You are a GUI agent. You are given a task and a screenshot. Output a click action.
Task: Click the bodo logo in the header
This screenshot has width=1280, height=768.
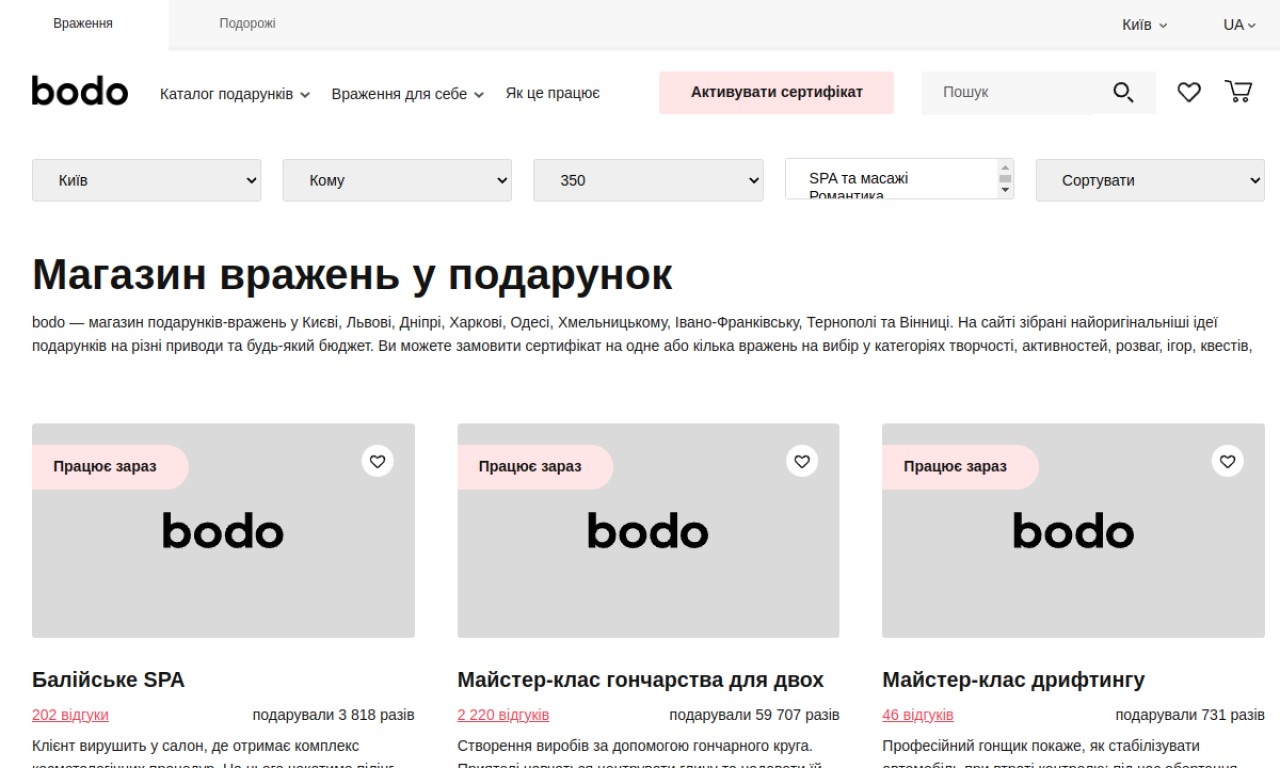(80, 92)
